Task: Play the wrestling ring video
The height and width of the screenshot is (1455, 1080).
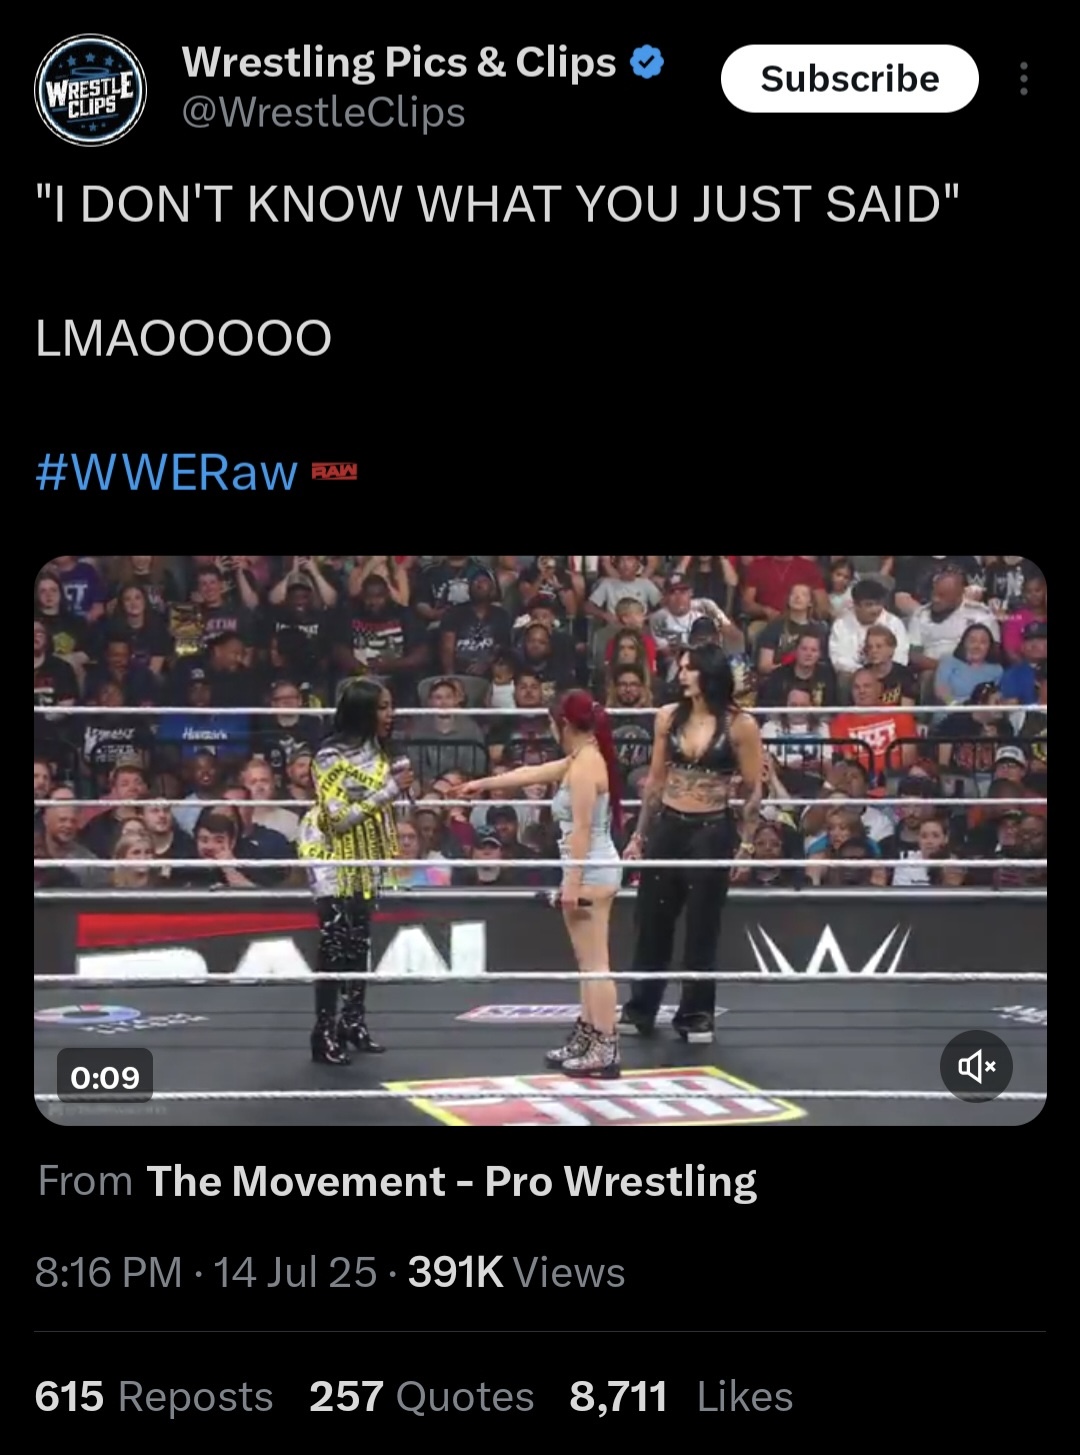Action: (x=540, y=840)
